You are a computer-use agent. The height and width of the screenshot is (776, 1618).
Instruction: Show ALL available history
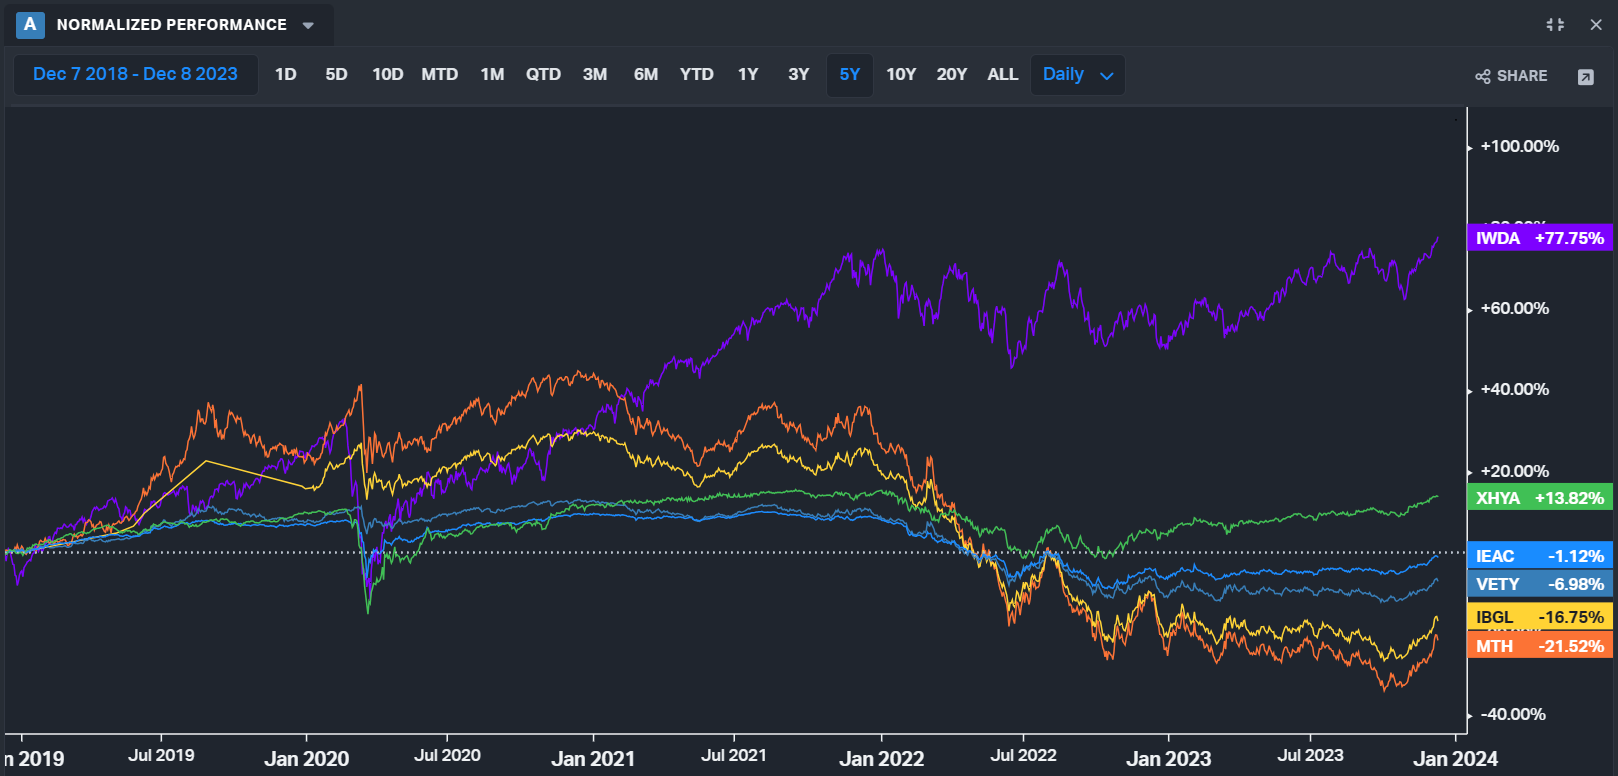point(1003,74)
